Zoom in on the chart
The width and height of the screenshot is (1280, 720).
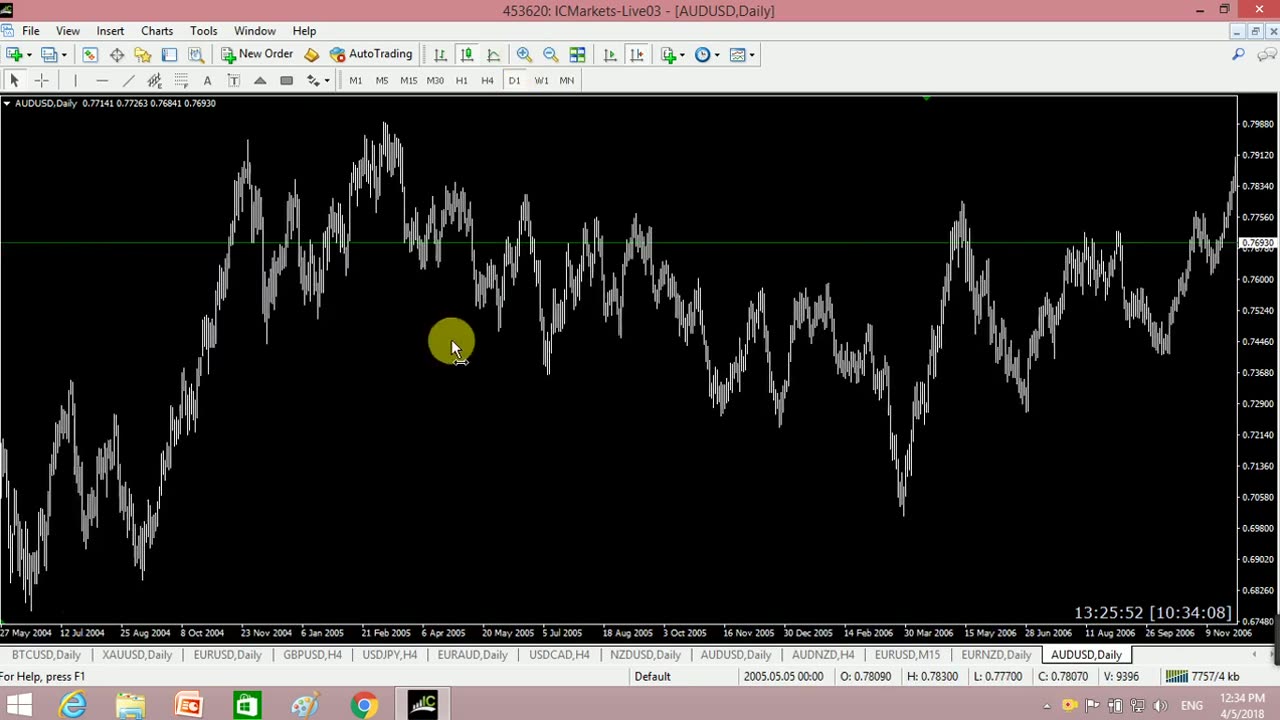(x=524, y=55)
